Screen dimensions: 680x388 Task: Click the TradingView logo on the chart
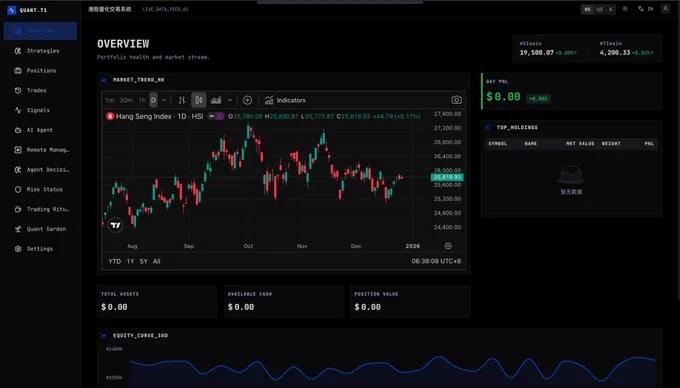point(115,225)
